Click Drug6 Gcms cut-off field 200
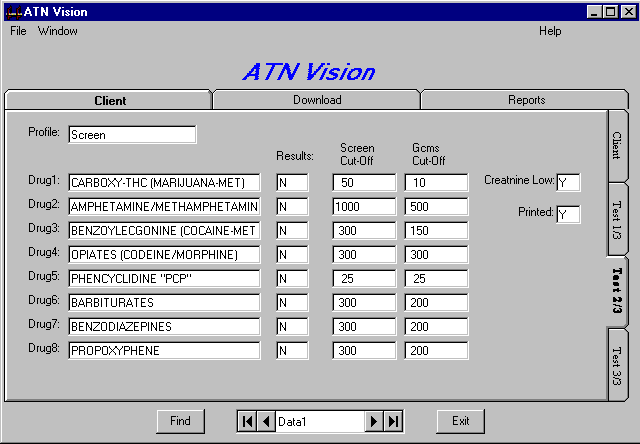The height and width of the screenshot is (444, 640). pyautogui.click(x=436, y=303)
